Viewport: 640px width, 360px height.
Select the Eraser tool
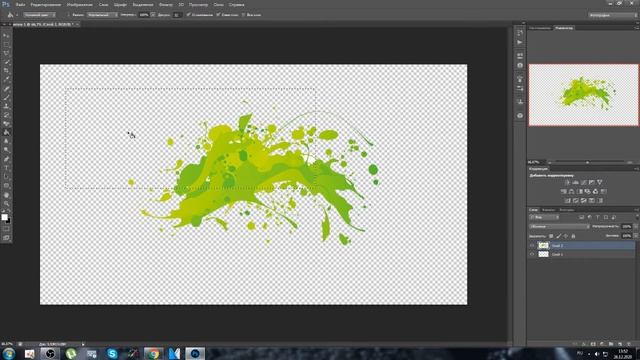pyautogui.click(x=6, y=124)
